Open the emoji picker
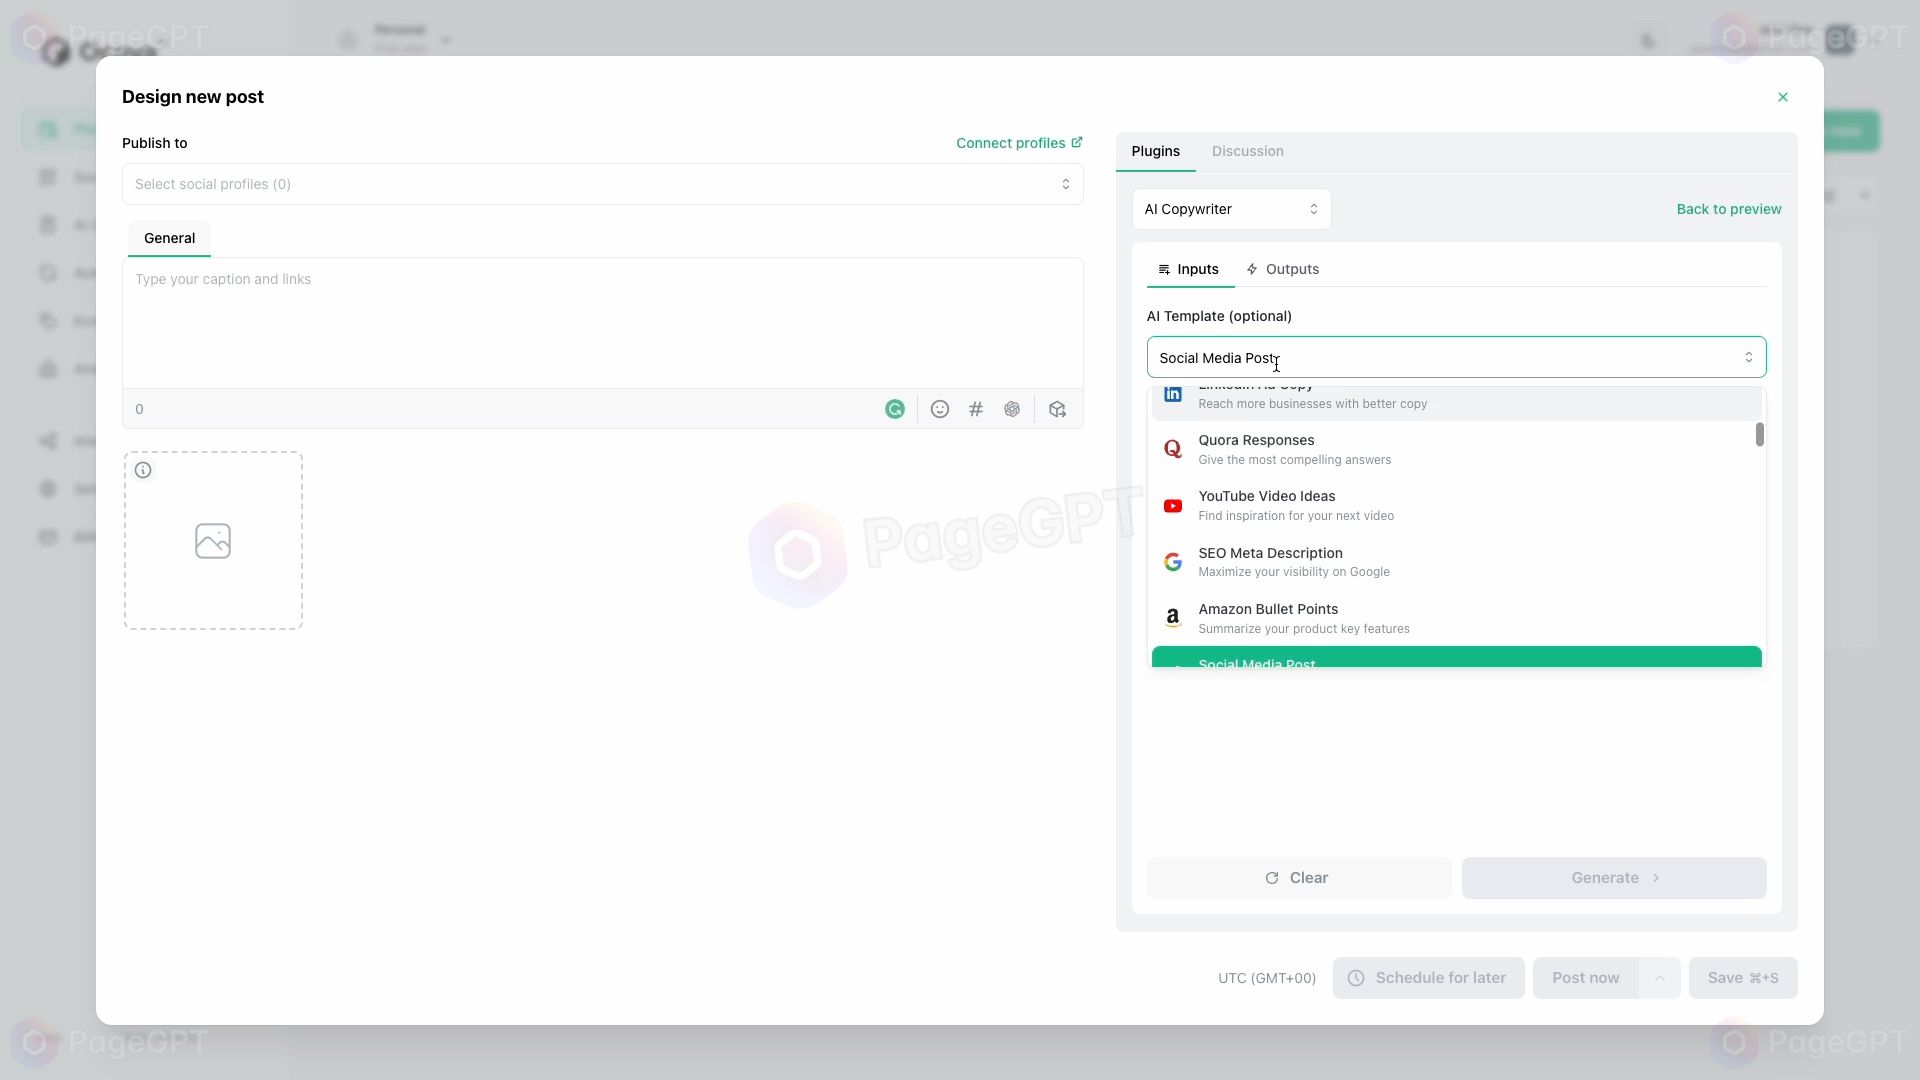This screenshot has width=1920, height=1080. click(940, 409)
